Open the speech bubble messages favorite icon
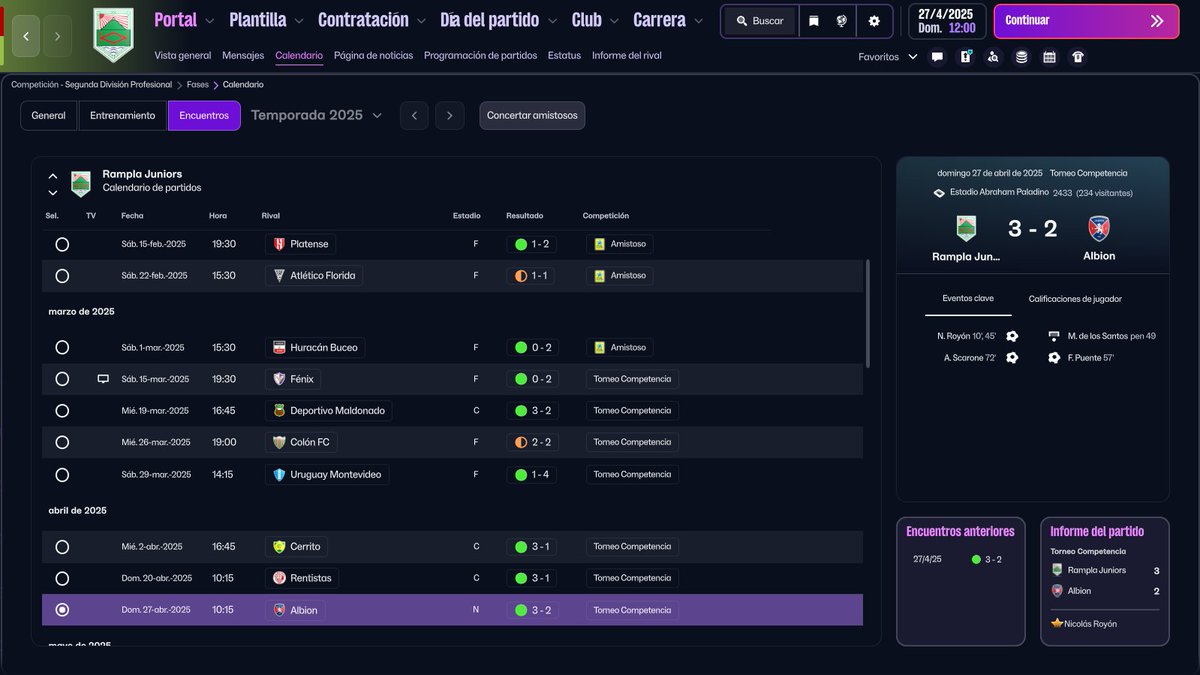Viewport: 1200px width, 675px height. point(937,57)
